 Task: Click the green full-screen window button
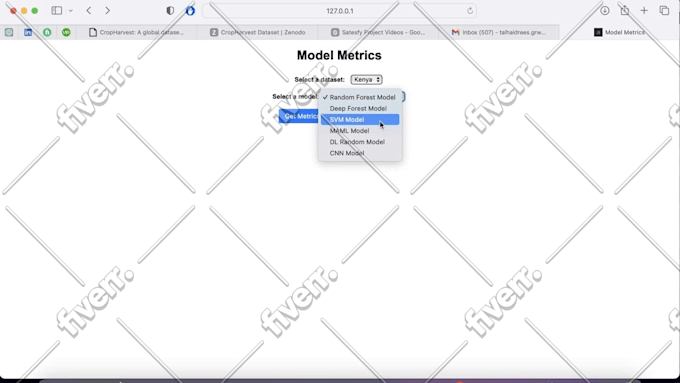click(35, 11)
